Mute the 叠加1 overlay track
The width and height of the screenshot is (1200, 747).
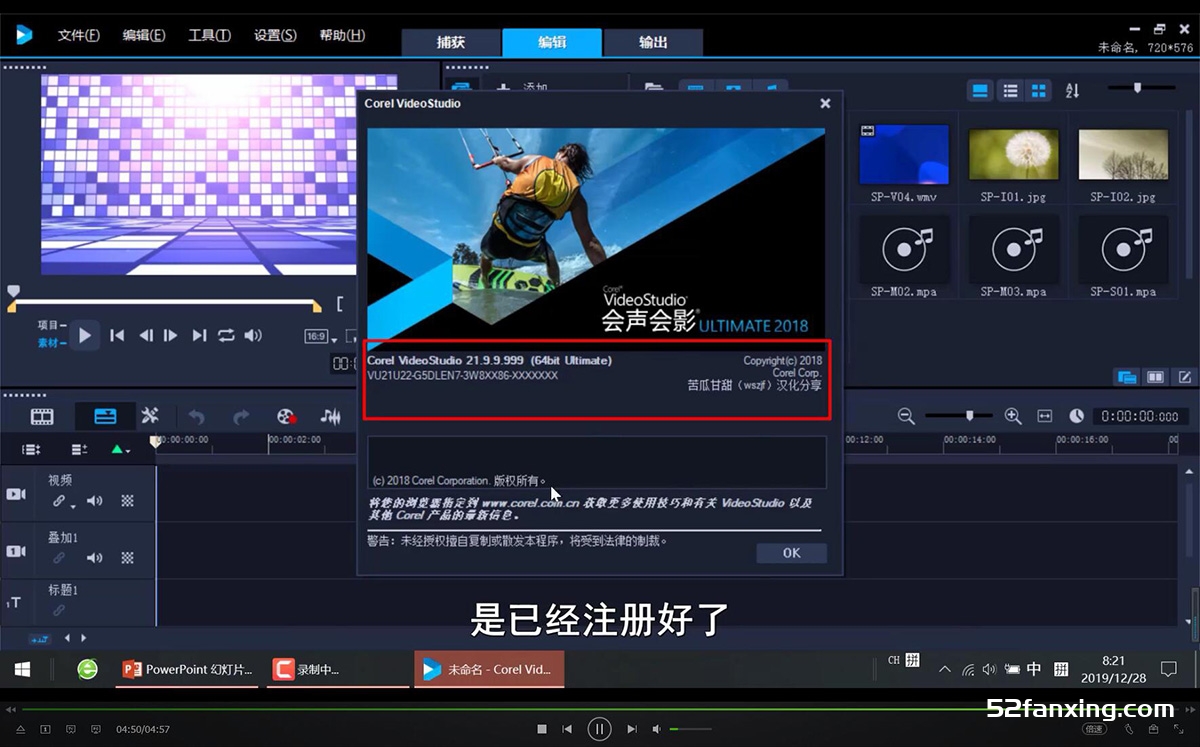(x=95, y=558)
